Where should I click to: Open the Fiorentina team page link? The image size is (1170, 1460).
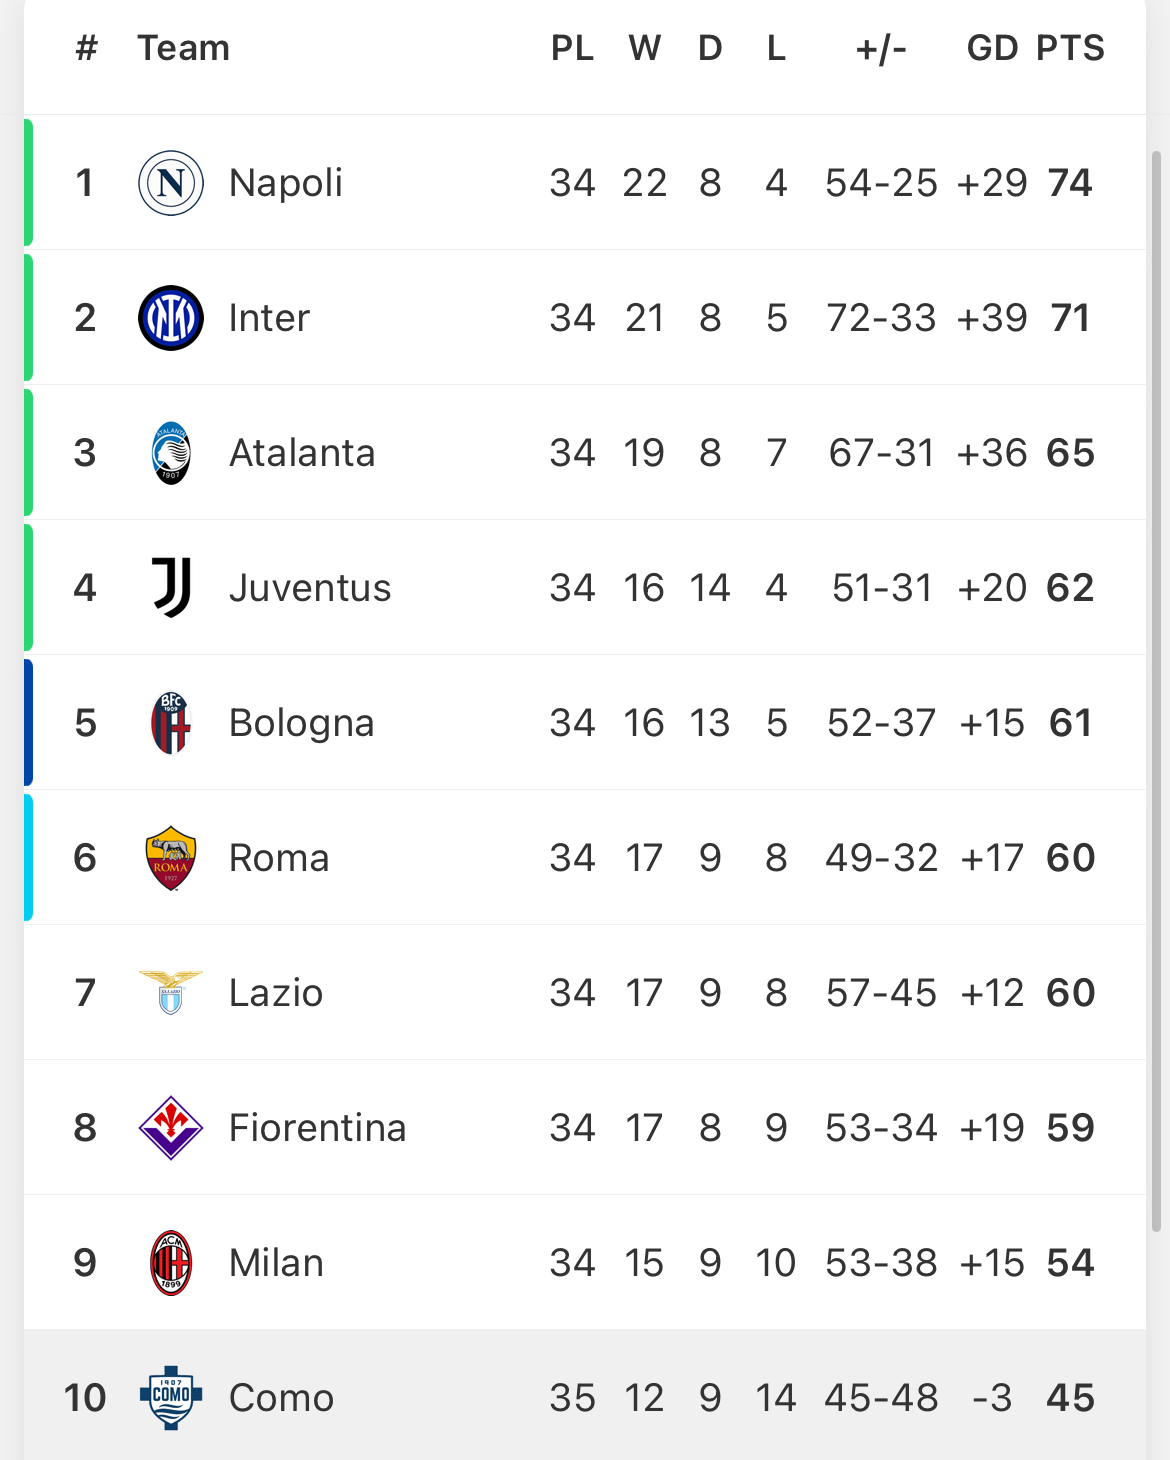pos(318,1128)
